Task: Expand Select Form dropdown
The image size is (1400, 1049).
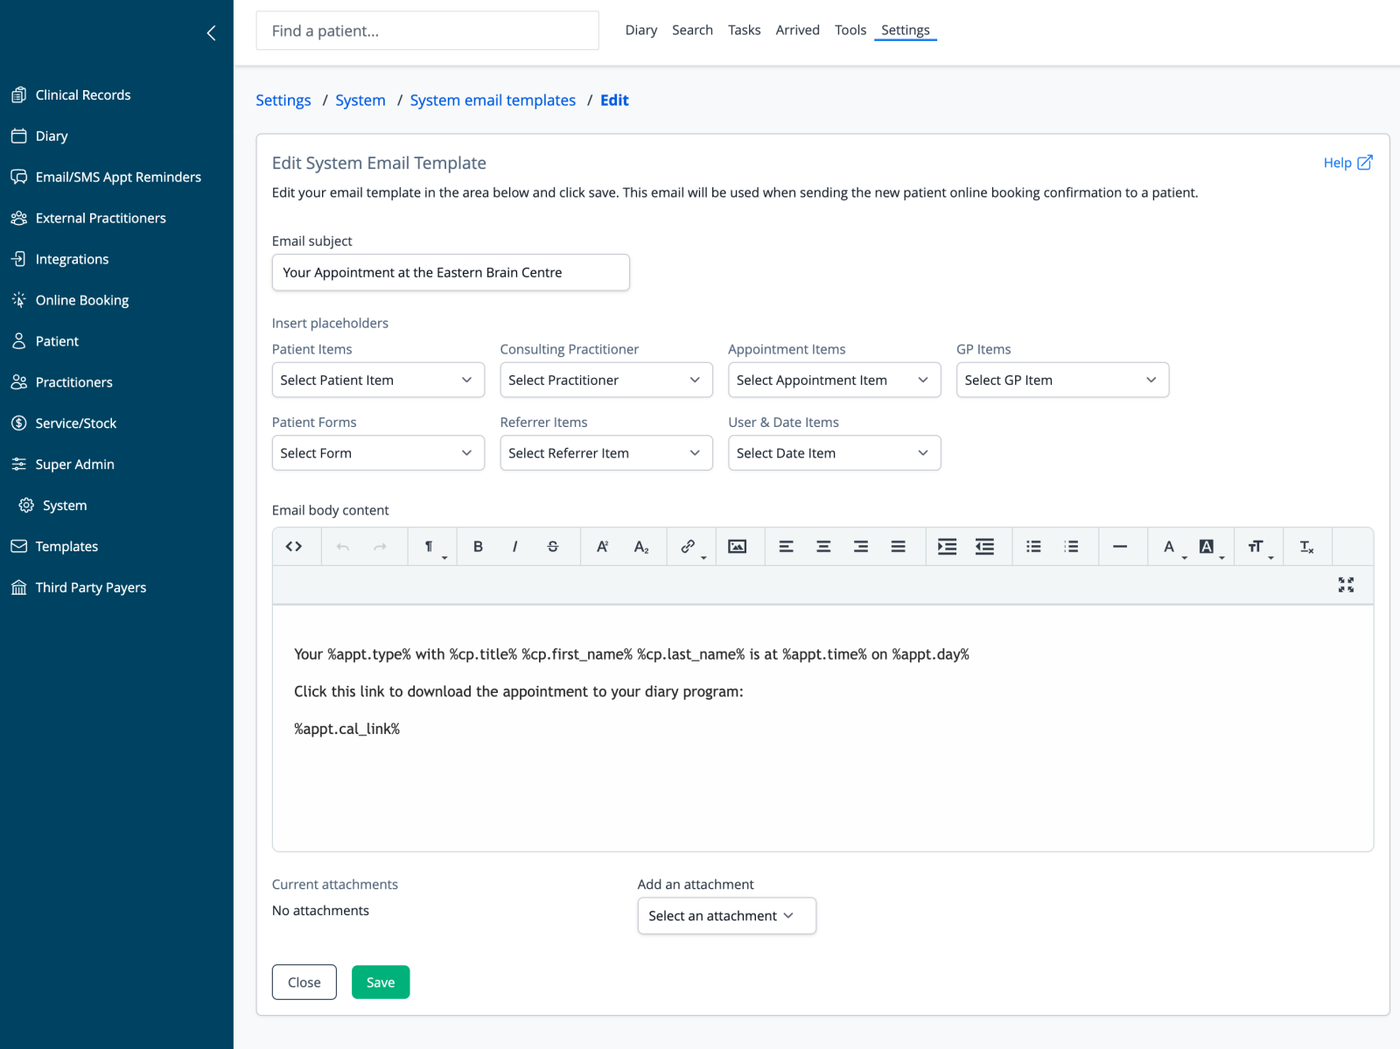Action: [378, 453]
